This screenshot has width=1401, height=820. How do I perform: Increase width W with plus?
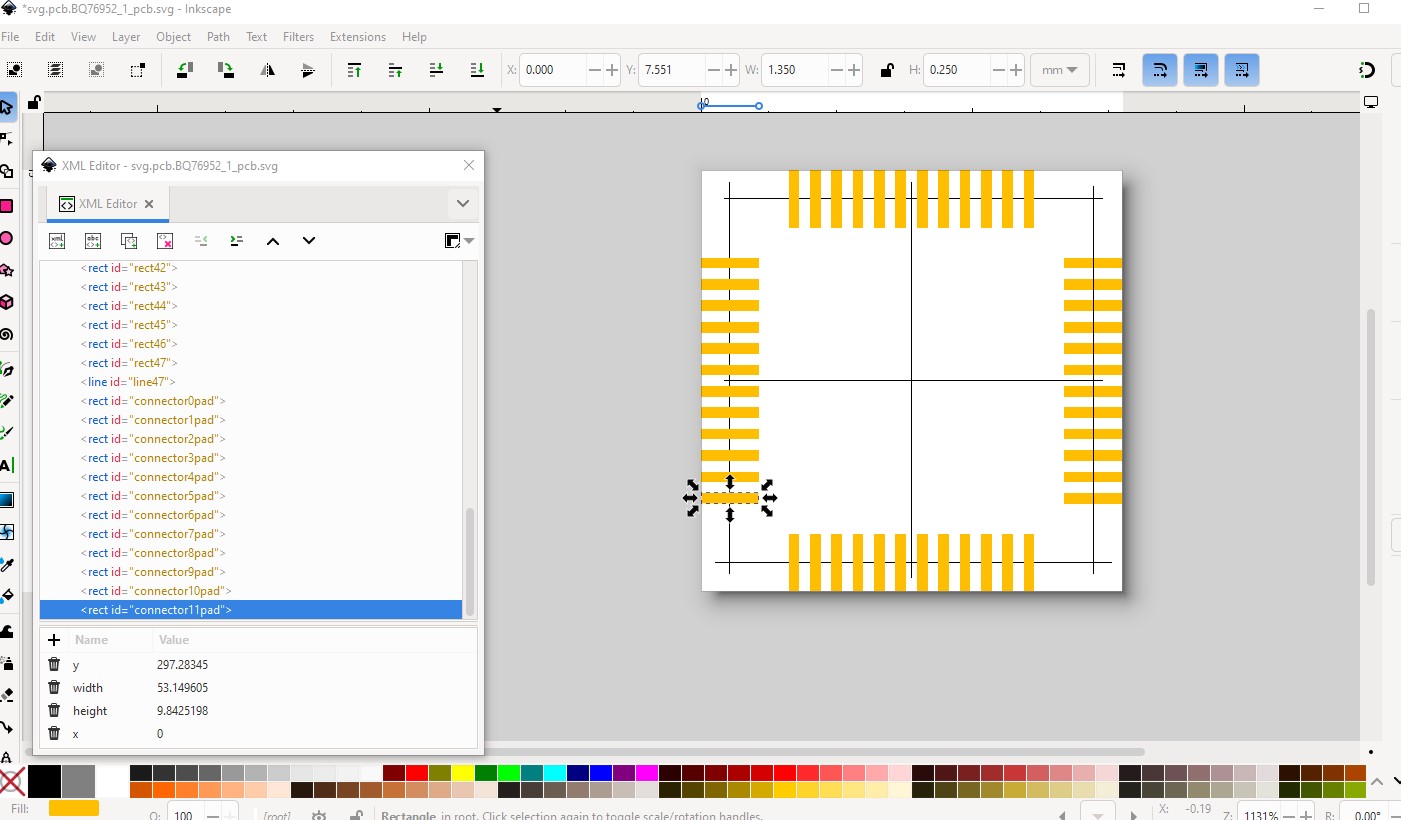854,70
